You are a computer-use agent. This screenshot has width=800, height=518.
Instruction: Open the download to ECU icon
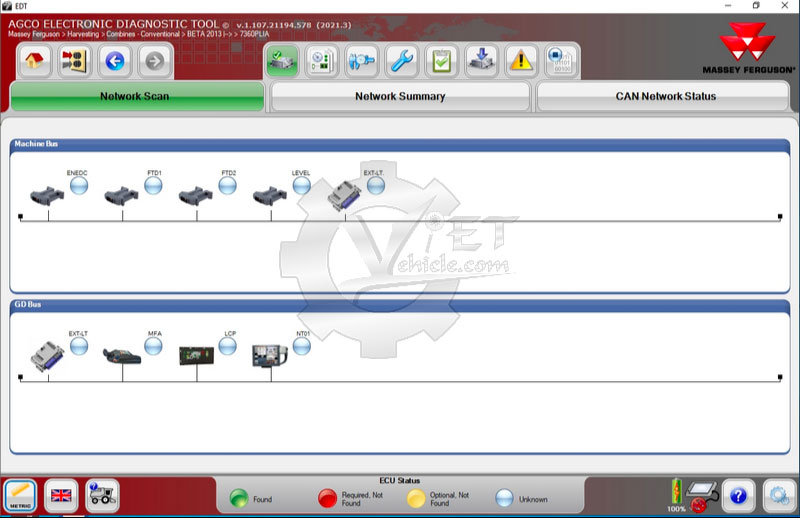[x=482, y=61]
